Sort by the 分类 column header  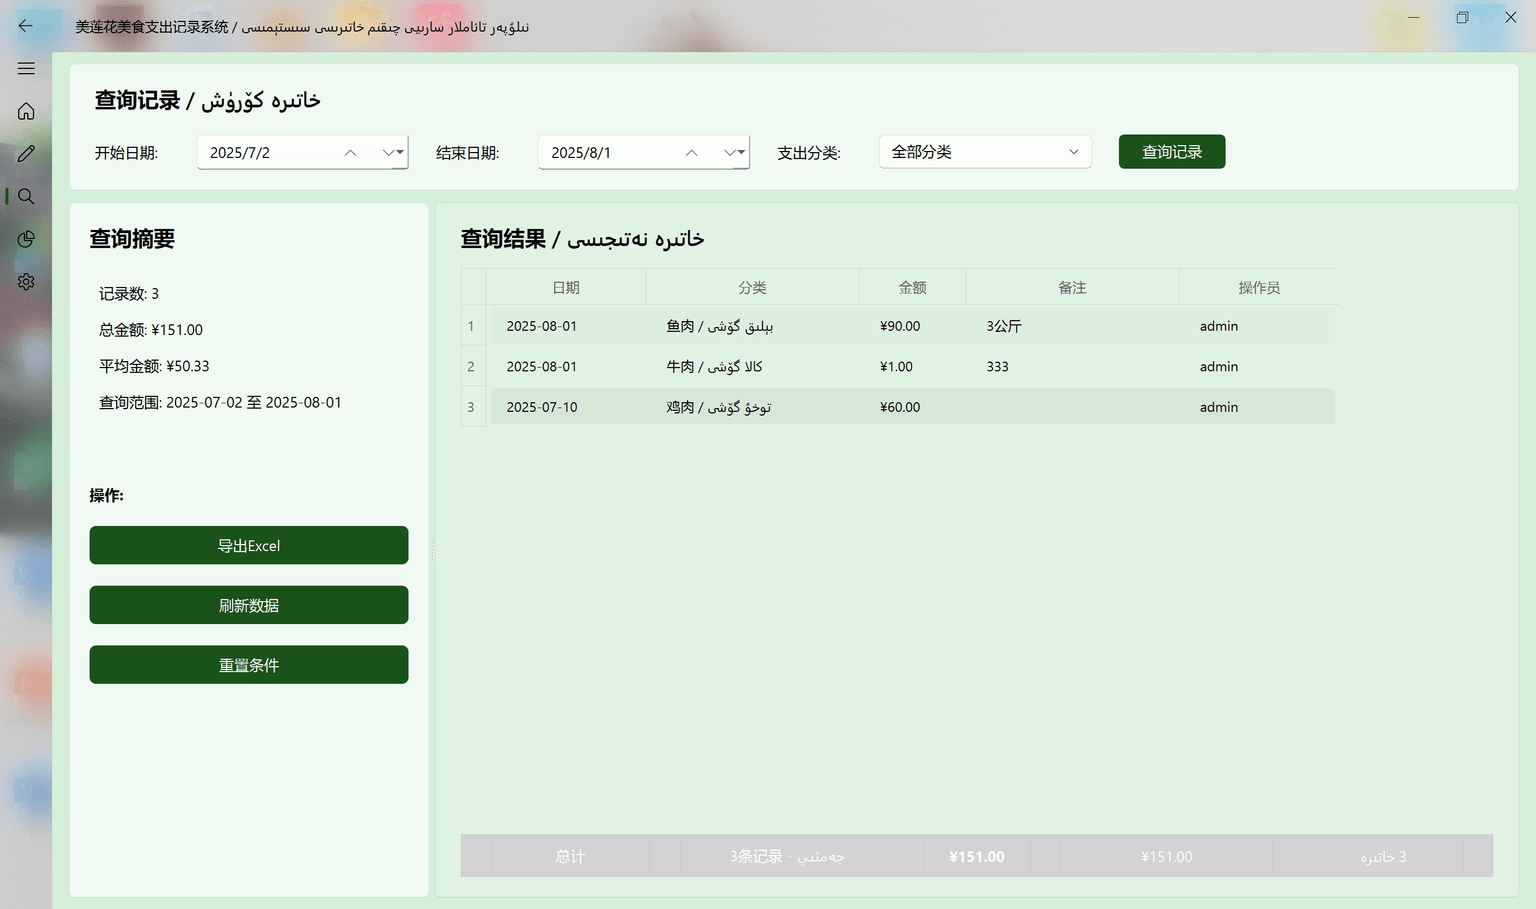tap(752, 287)
